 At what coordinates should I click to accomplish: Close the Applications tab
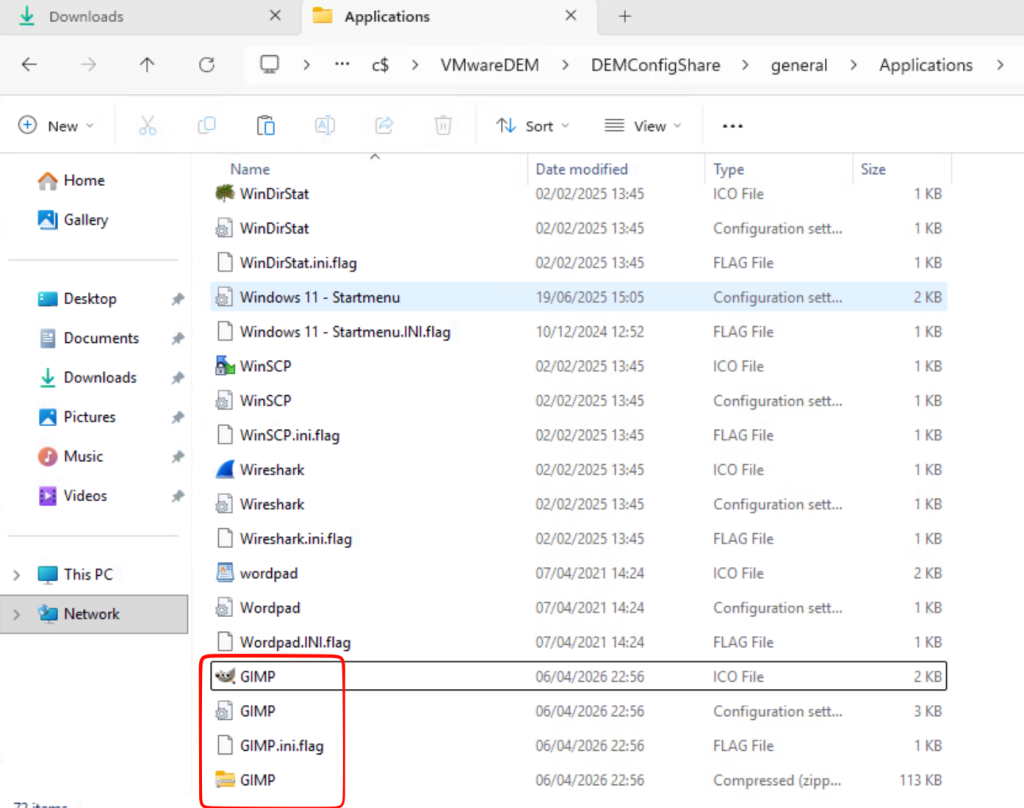tap(571, 16)
